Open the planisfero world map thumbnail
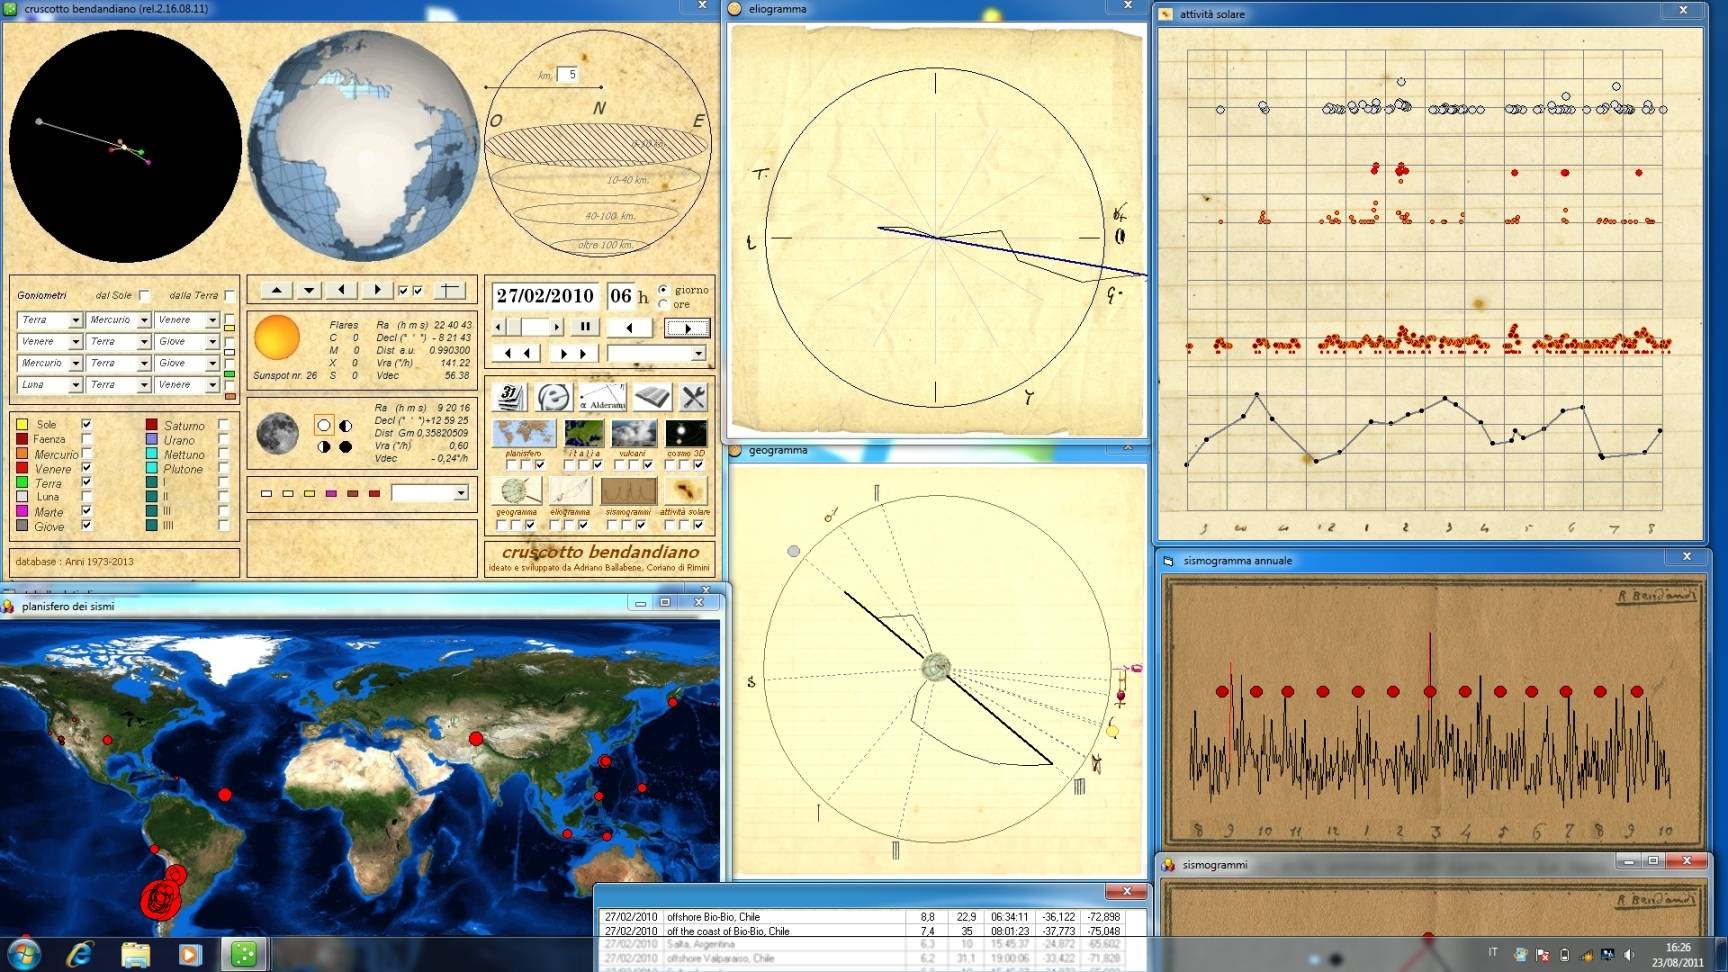This screenshot has width=1728, height=972. 523,434
